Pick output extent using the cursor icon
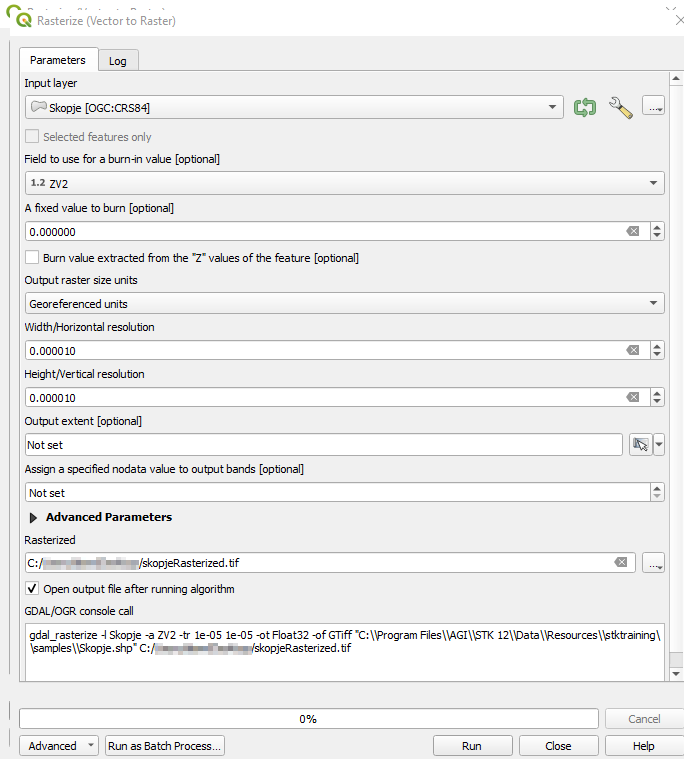This screenshot has width=684, height=759. [640, 445]
